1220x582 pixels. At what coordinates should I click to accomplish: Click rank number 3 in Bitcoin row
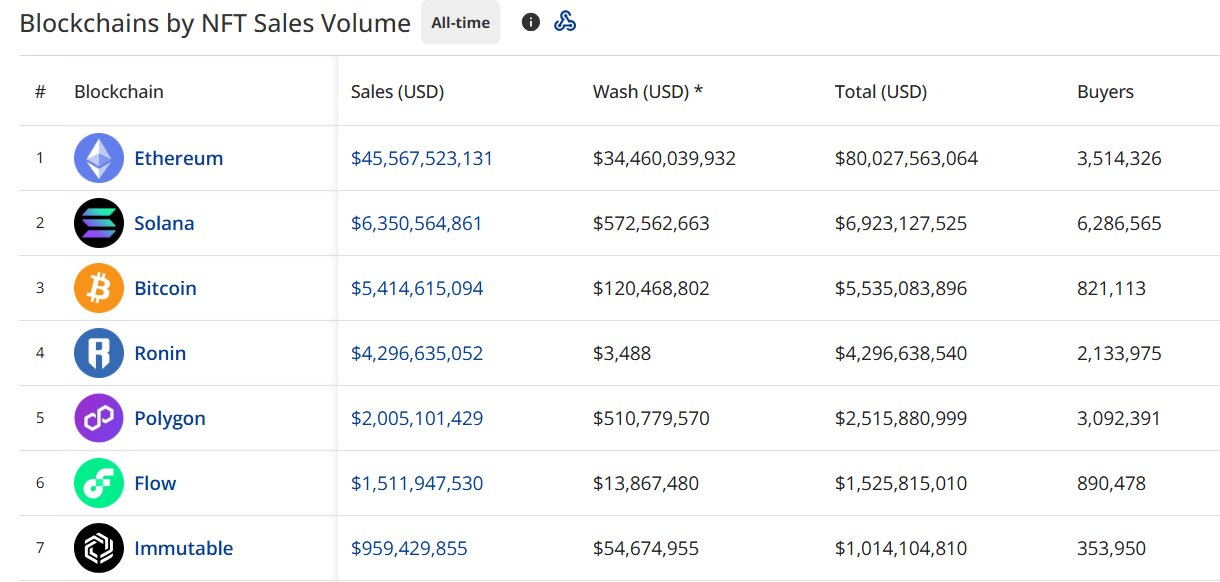pyautogui.click(x=40, y=288)
